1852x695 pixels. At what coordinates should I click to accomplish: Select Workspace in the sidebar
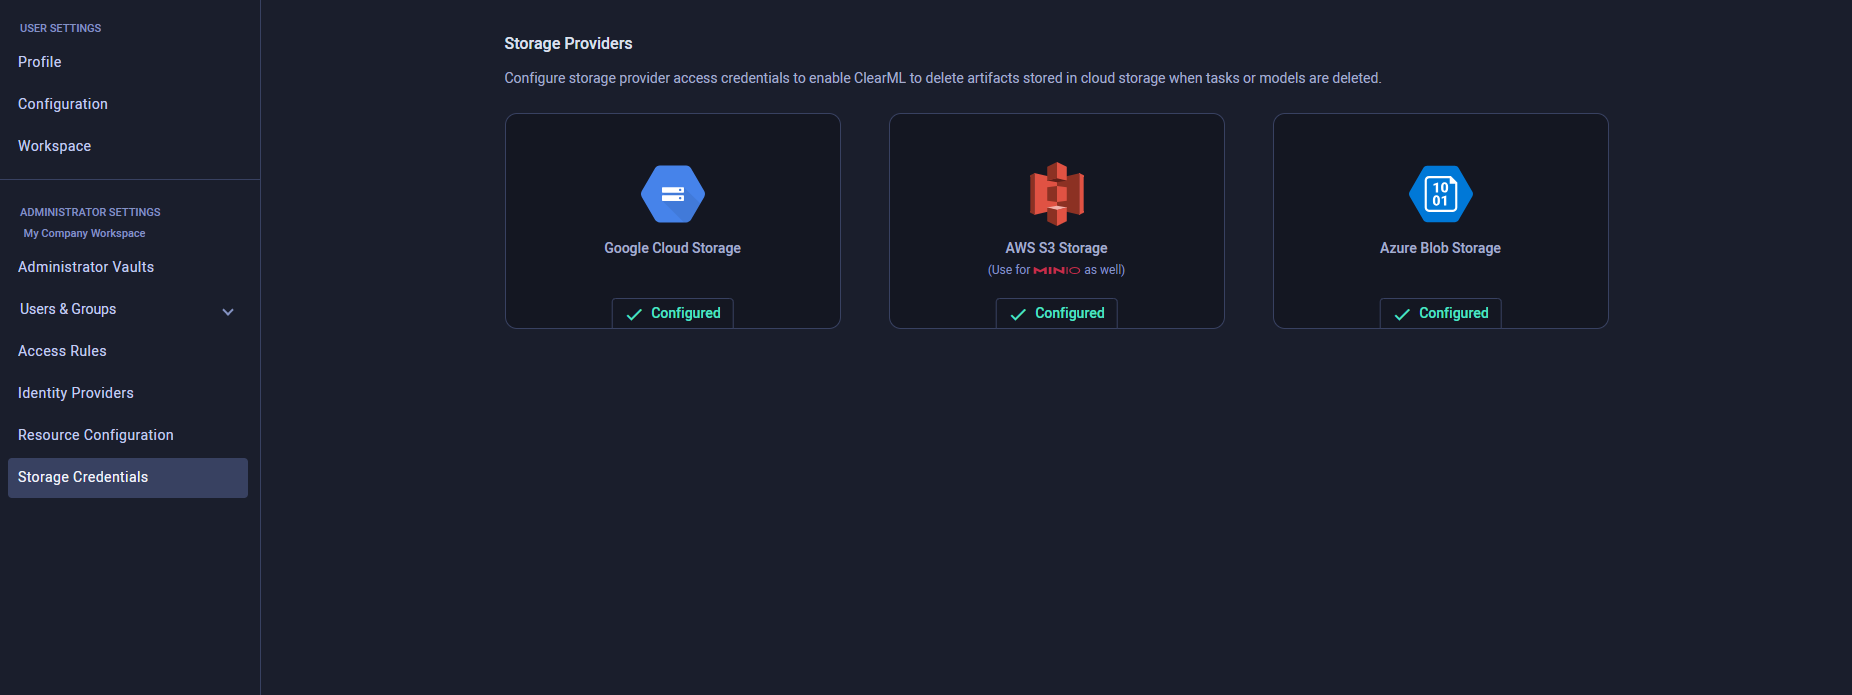[55, 146]
